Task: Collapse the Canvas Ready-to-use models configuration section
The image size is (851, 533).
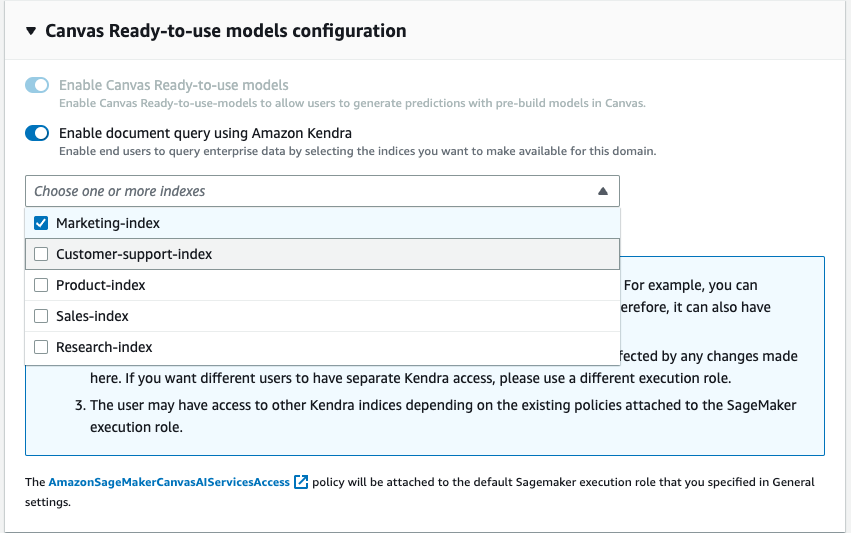Action: coord(31,31)
